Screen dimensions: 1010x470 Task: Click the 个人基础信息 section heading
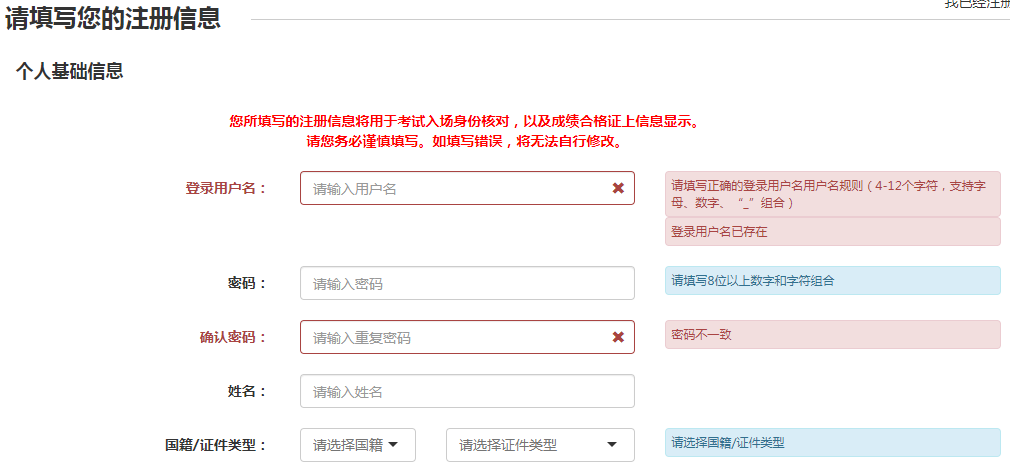pyautogui.click(x=69, y=71)
